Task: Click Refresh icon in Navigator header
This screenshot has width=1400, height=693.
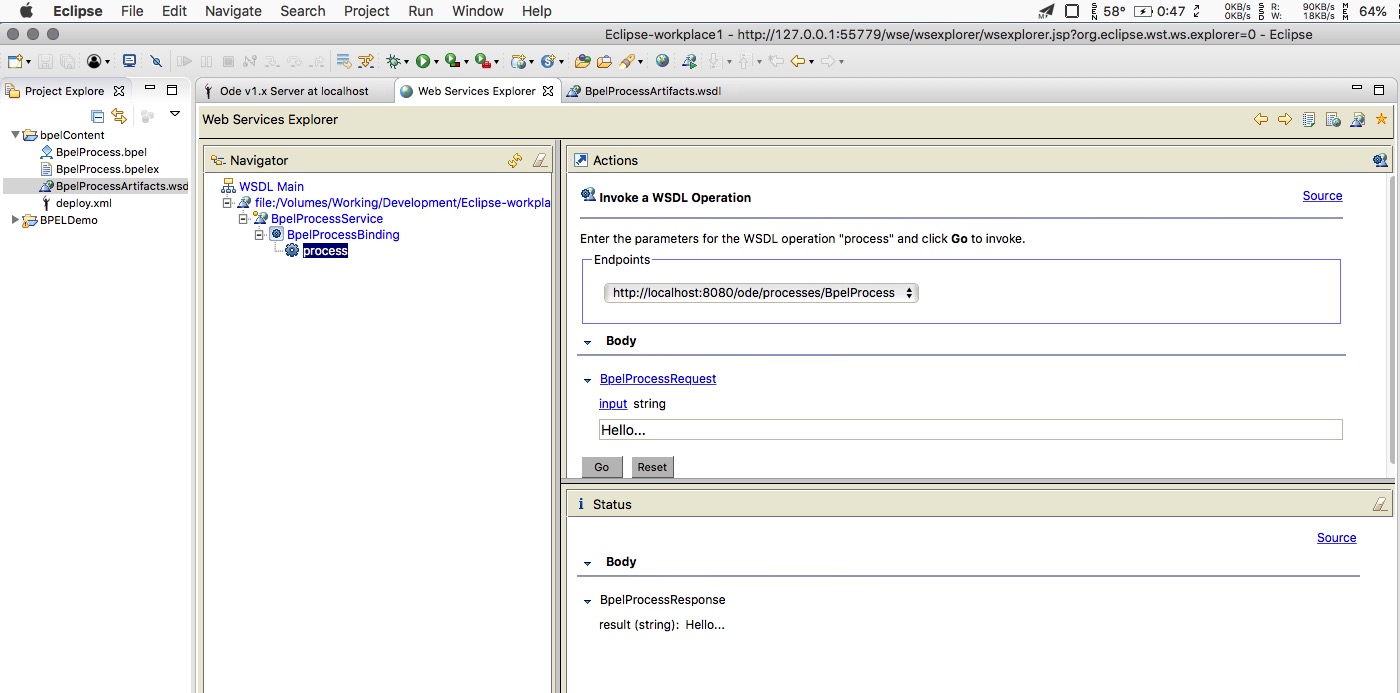Action: 515,160
